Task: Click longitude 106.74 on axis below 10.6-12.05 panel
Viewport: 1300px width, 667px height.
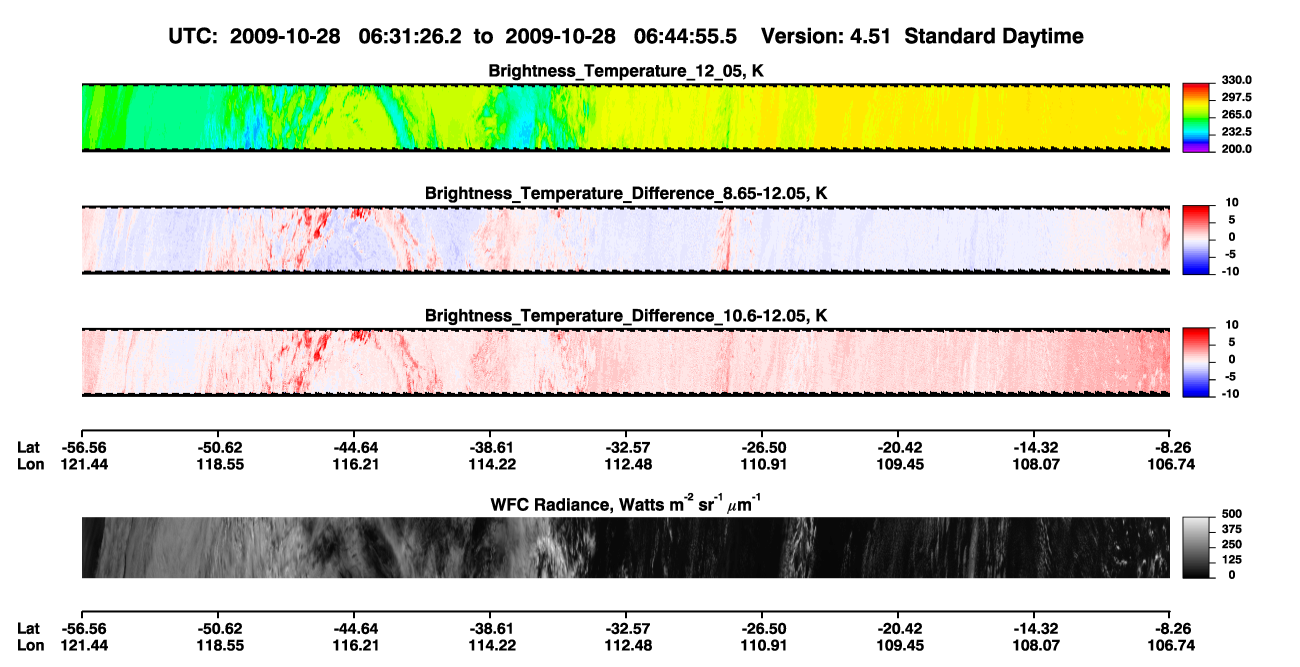Action: click(1169, 464)
